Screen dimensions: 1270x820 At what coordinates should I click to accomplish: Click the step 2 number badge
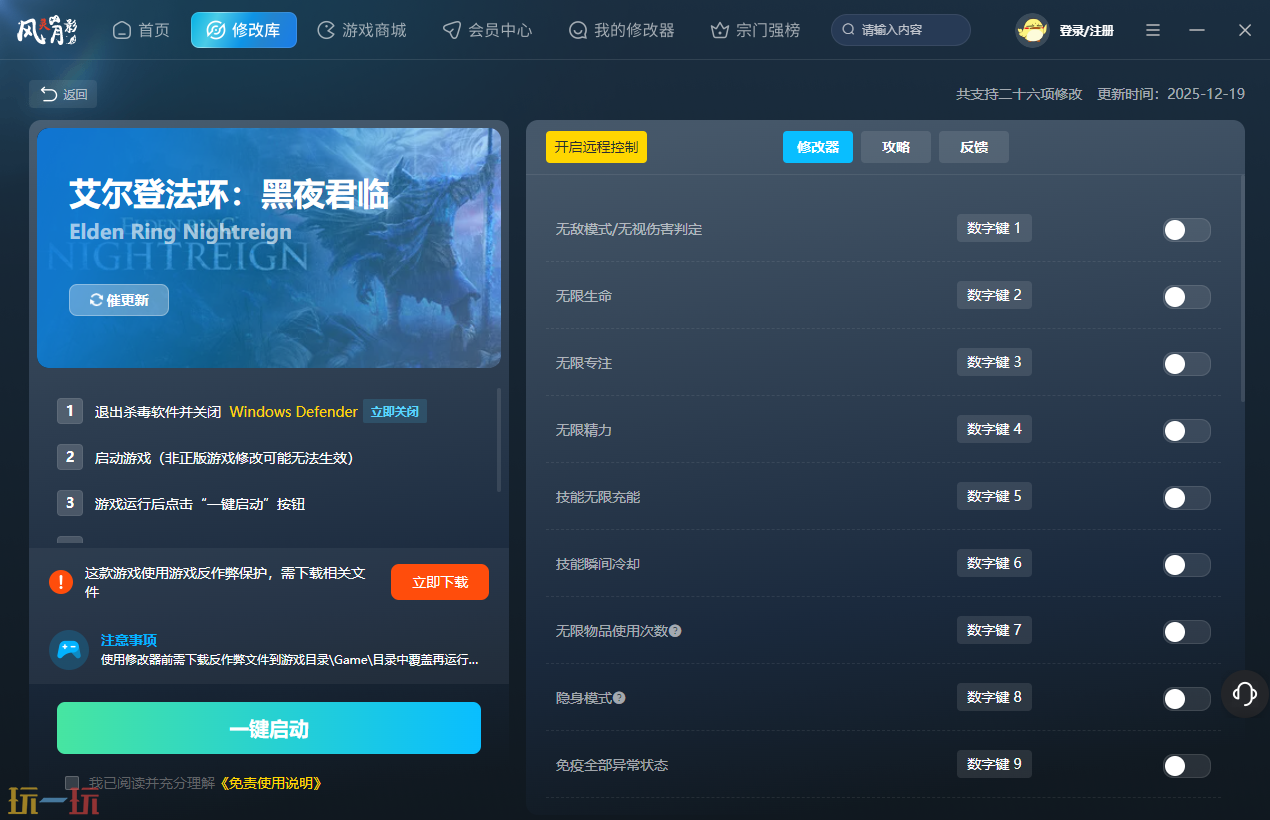pos(70,457)
